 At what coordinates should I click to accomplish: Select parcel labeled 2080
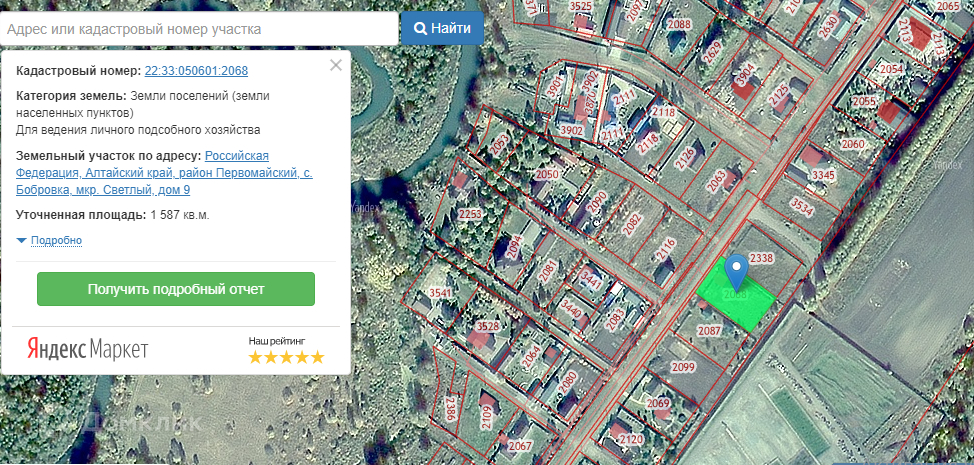(568, 381)
